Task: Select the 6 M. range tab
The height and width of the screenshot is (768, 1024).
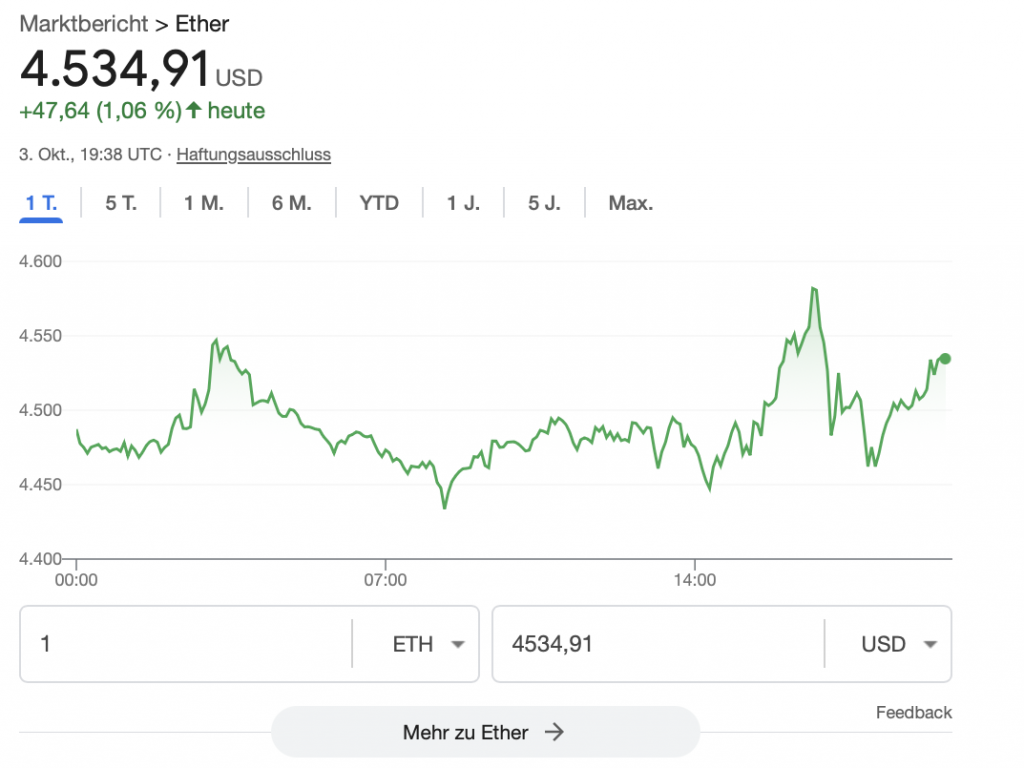Action: [x=292, y=203]
